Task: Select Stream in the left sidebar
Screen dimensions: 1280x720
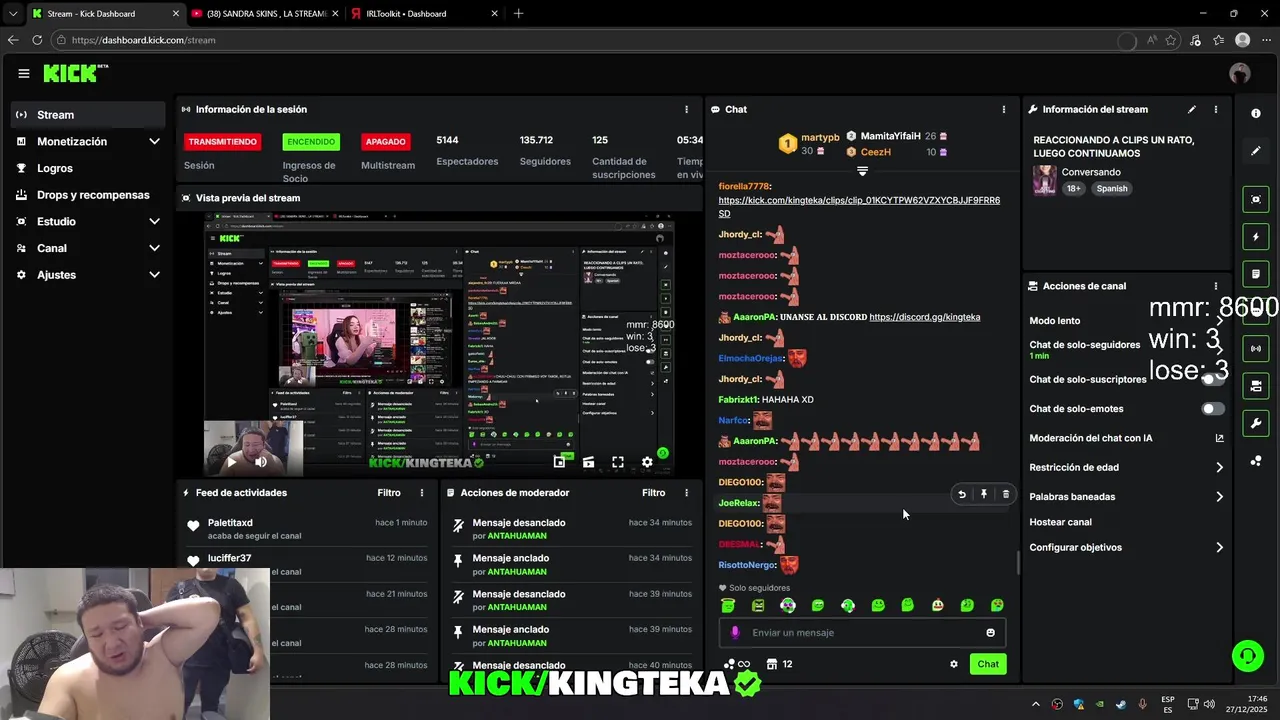Action: click(88, 115)
